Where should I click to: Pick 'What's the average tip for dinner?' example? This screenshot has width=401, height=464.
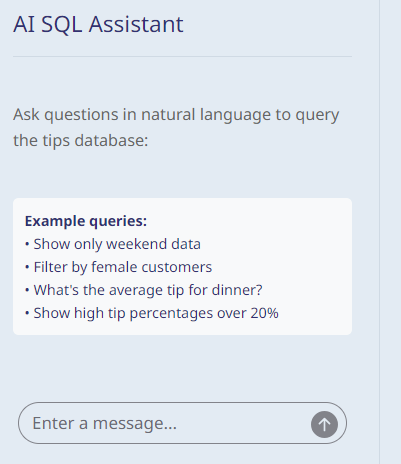click(148, 290)
